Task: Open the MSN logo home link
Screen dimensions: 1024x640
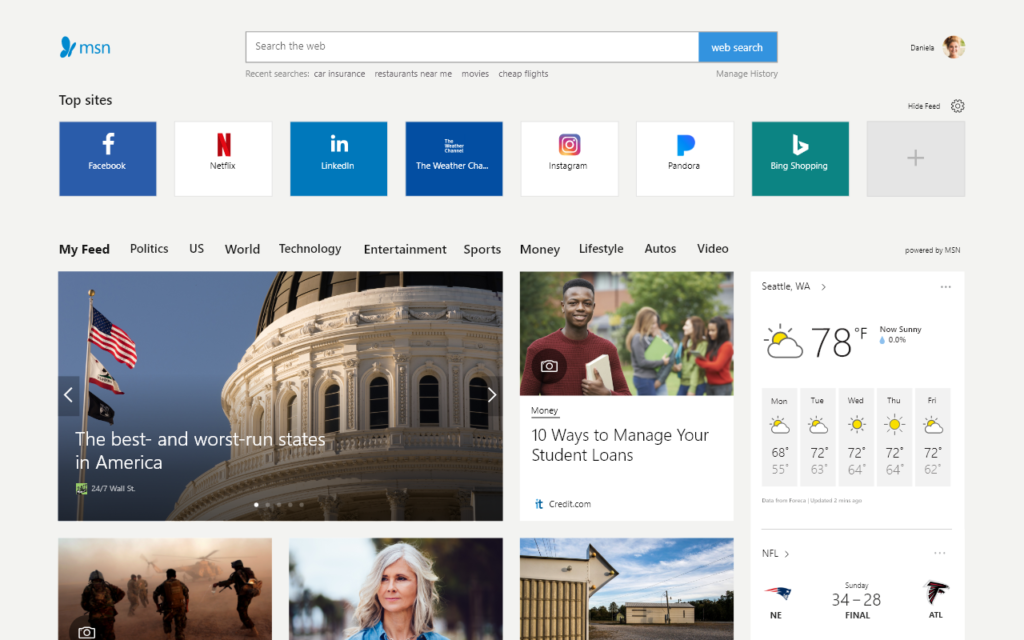Action: click(x=85, y=47)
